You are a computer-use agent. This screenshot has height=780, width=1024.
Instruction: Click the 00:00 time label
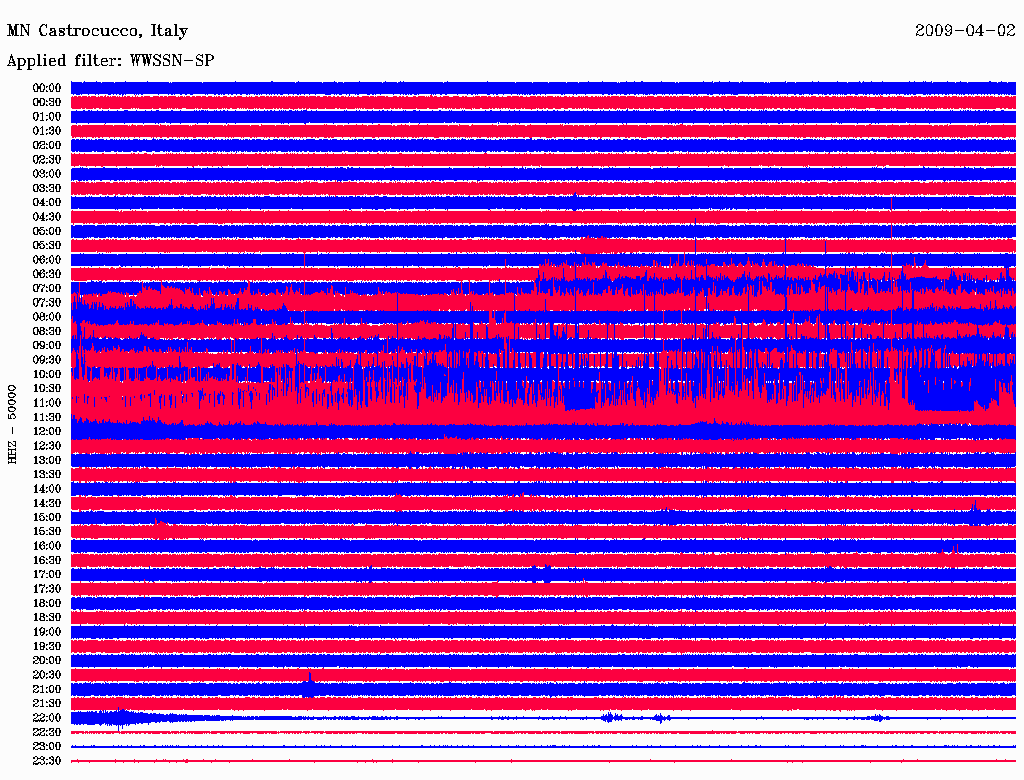47,88
